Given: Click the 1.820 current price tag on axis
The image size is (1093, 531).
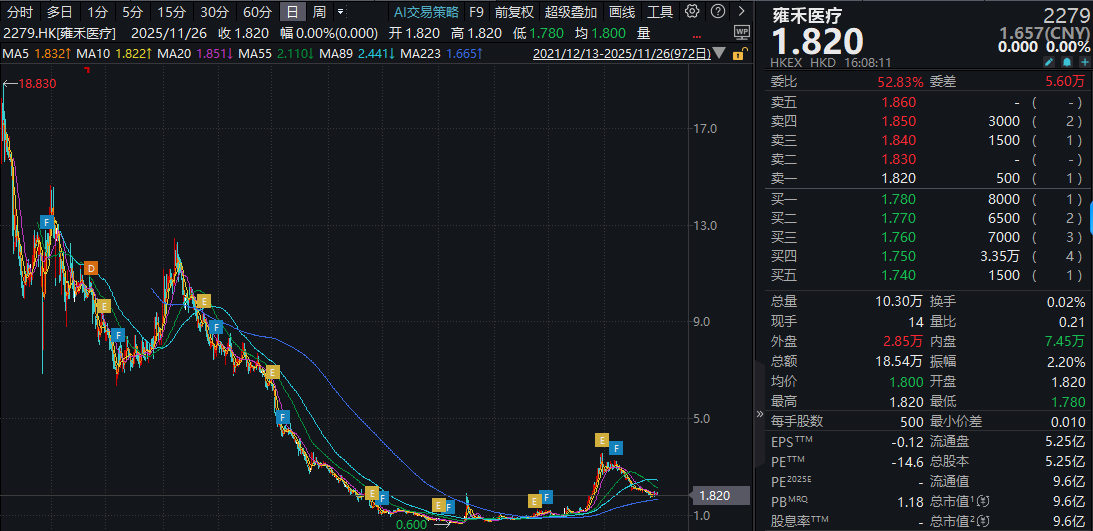Looking at the screenshot, I should (x=714, y=495).
